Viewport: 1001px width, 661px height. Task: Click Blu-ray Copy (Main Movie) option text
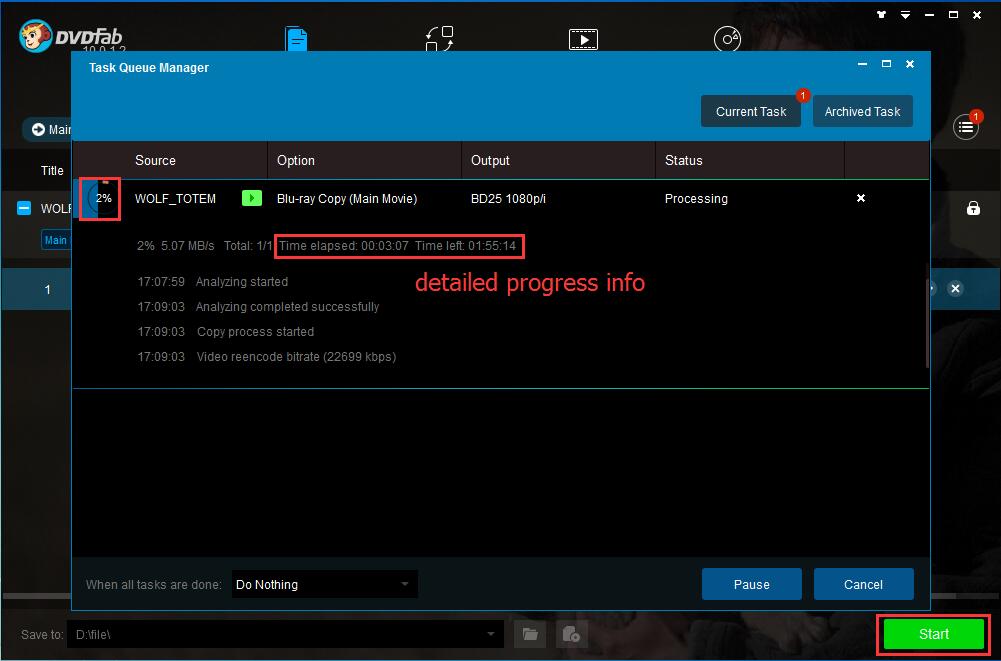[x=347, y=199]
